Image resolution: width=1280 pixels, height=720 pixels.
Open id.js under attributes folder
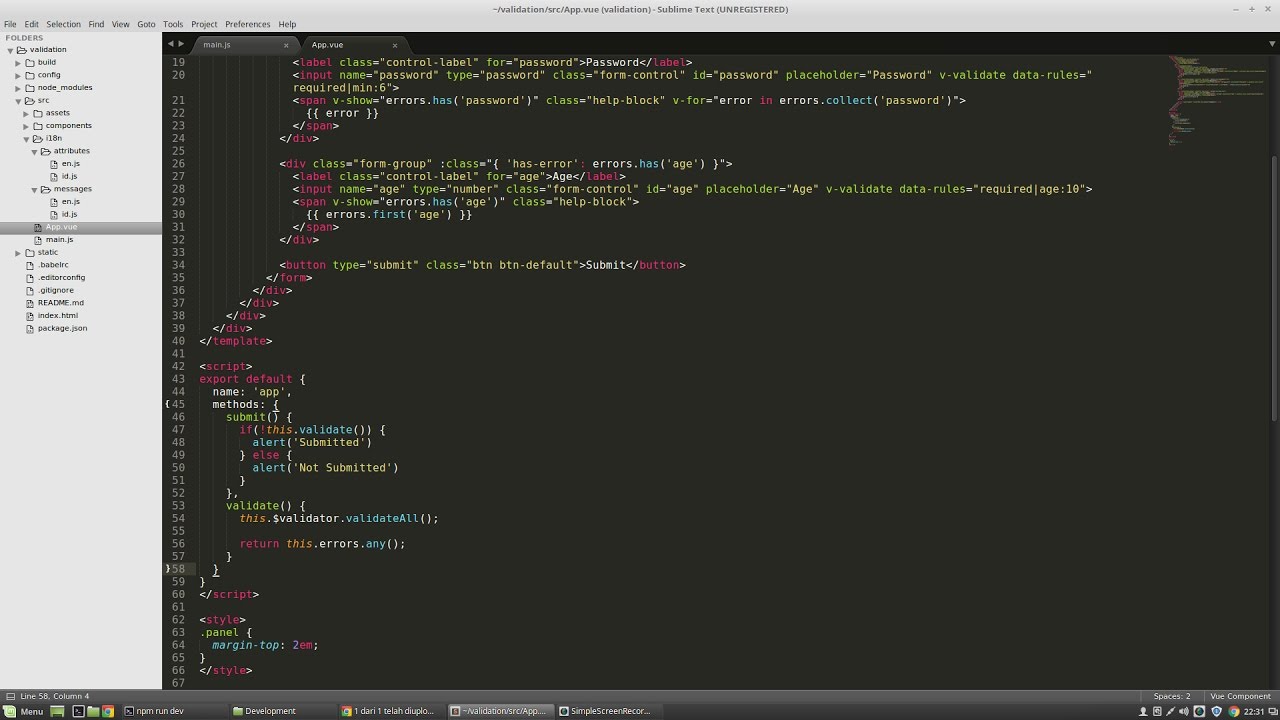69,176
